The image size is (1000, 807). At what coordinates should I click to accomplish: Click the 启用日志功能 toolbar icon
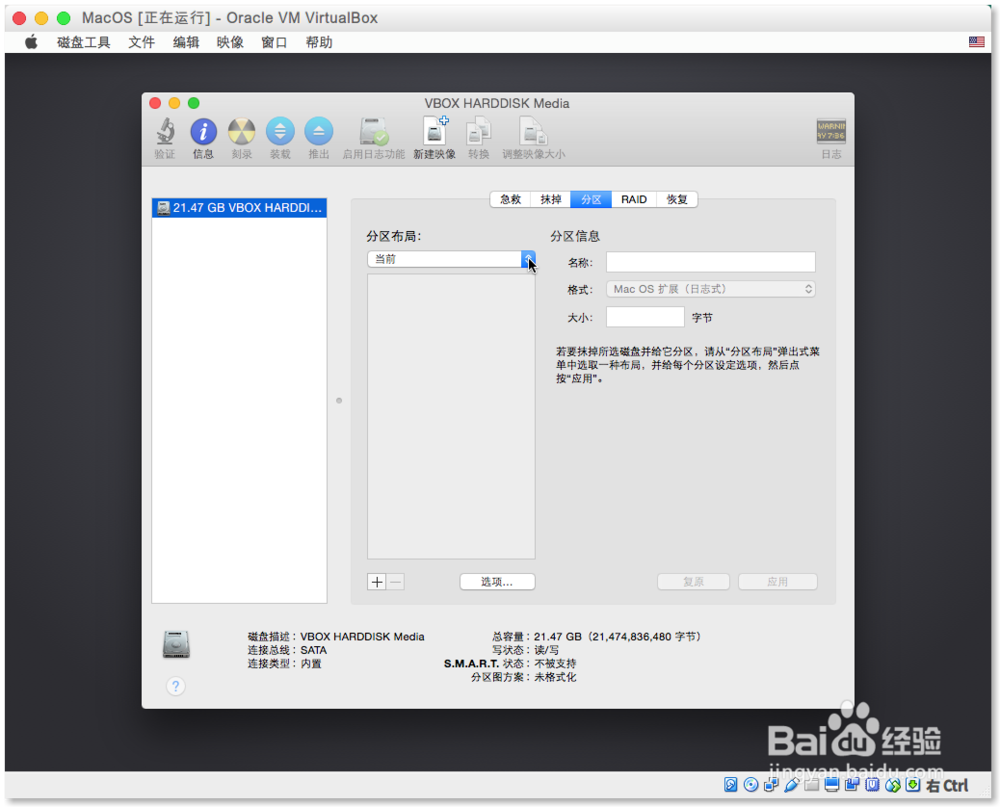(x=372, y=132)
